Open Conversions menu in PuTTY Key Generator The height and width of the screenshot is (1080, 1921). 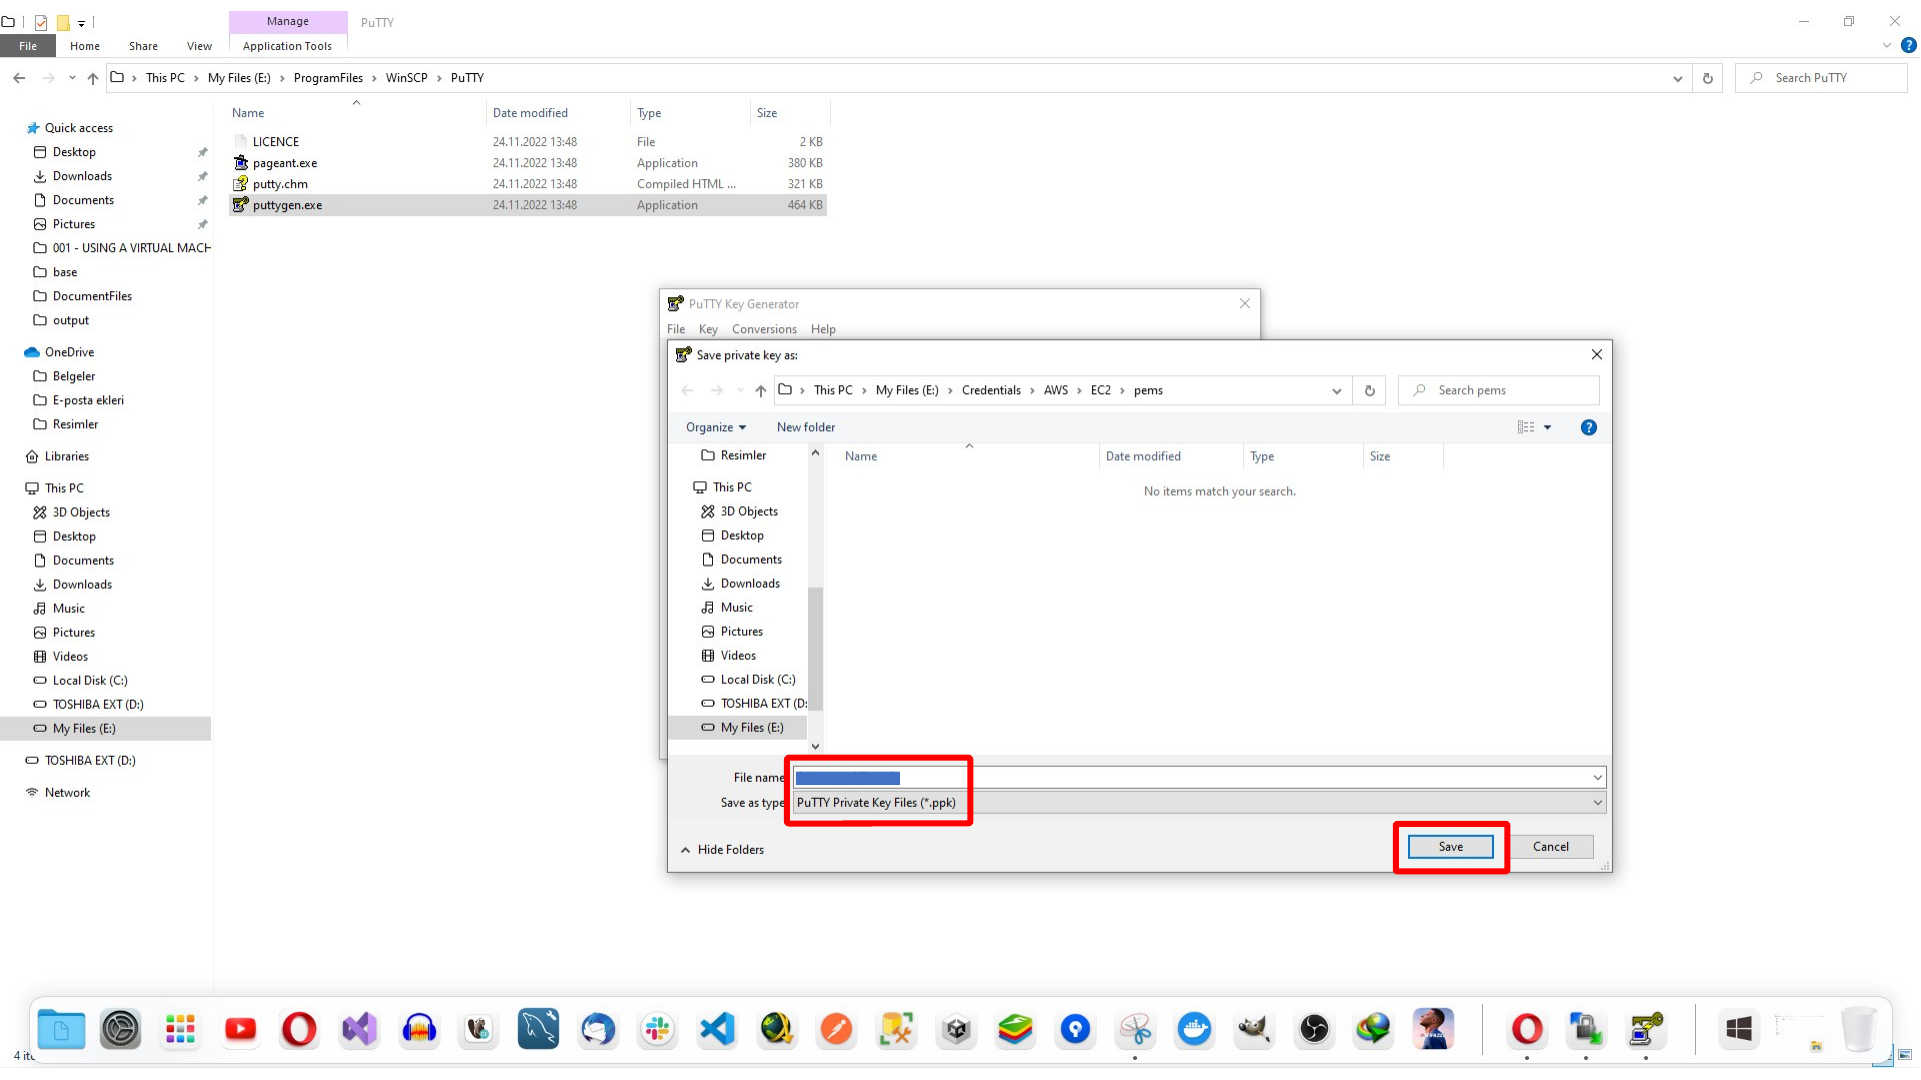pos(764,329)
